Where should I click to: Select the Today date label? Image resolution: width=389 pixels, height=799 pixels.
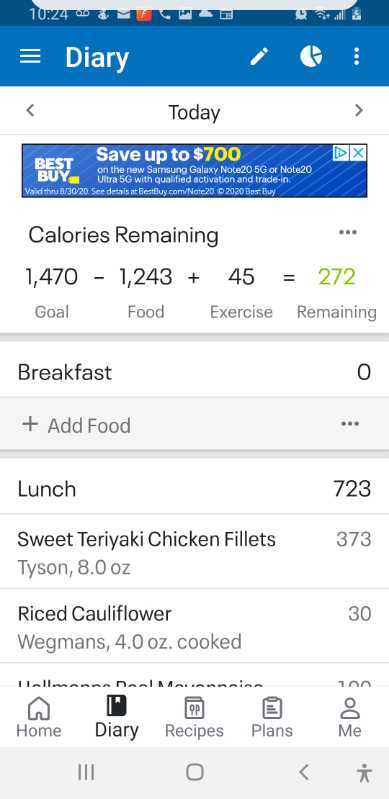pos(194,112)
